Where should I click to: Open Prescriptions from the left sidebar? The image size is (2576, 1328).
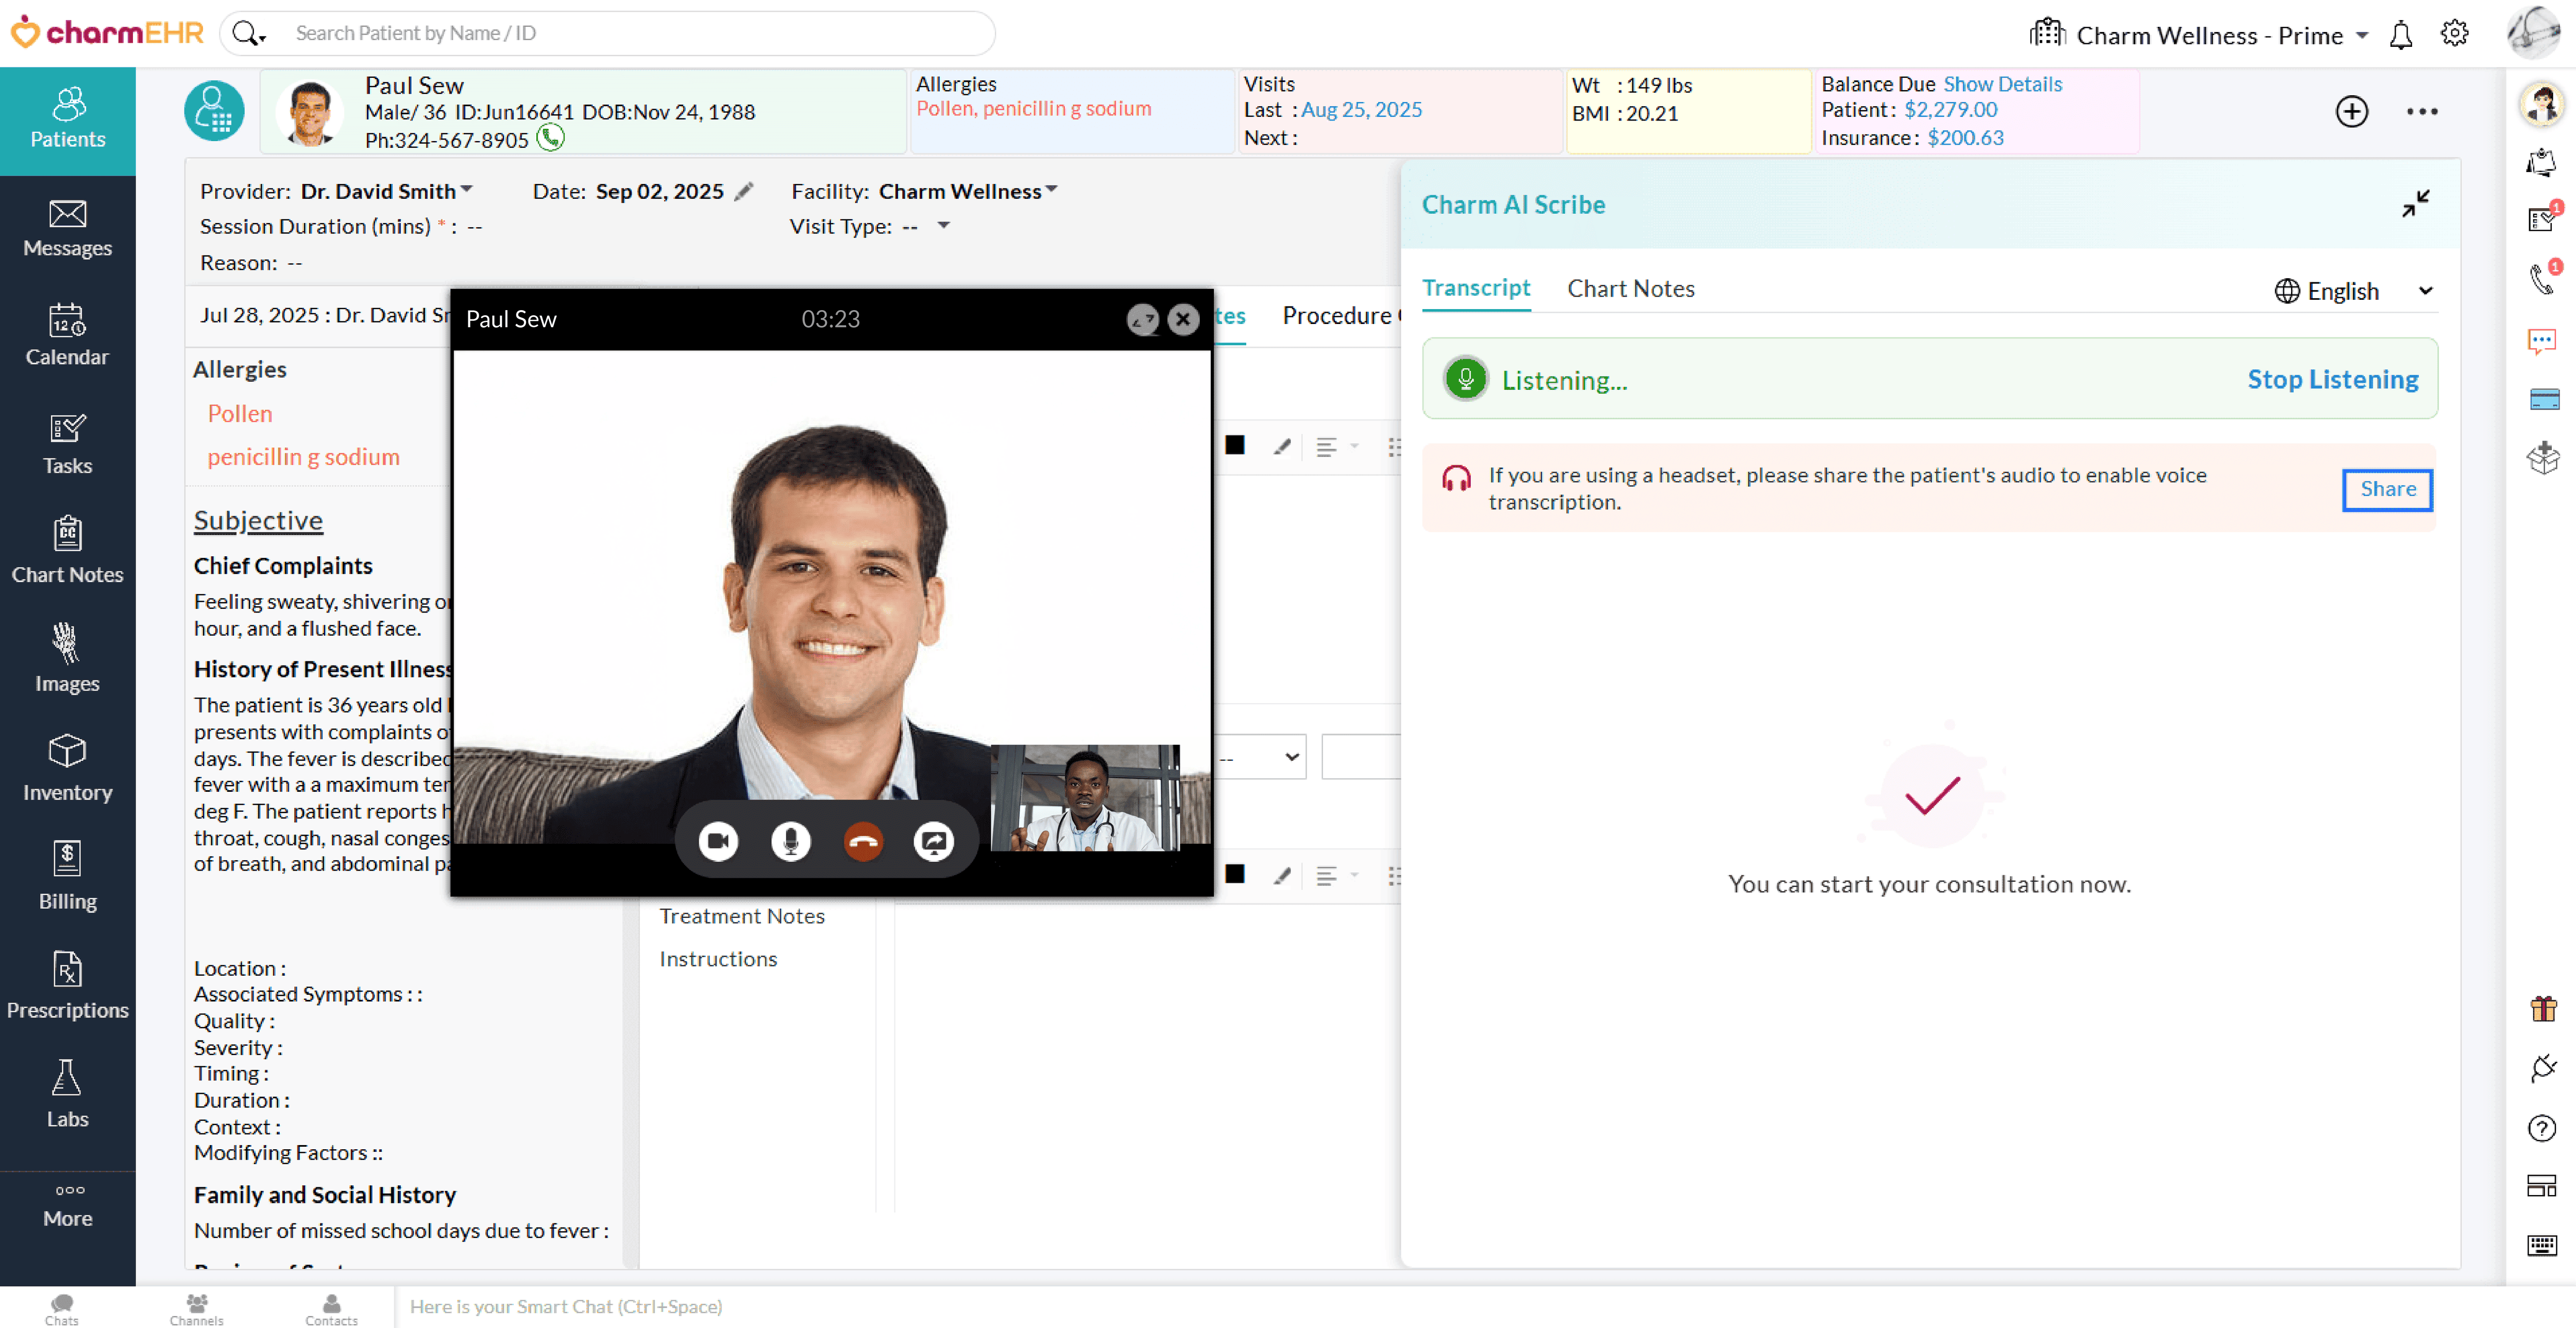(67, 985)
